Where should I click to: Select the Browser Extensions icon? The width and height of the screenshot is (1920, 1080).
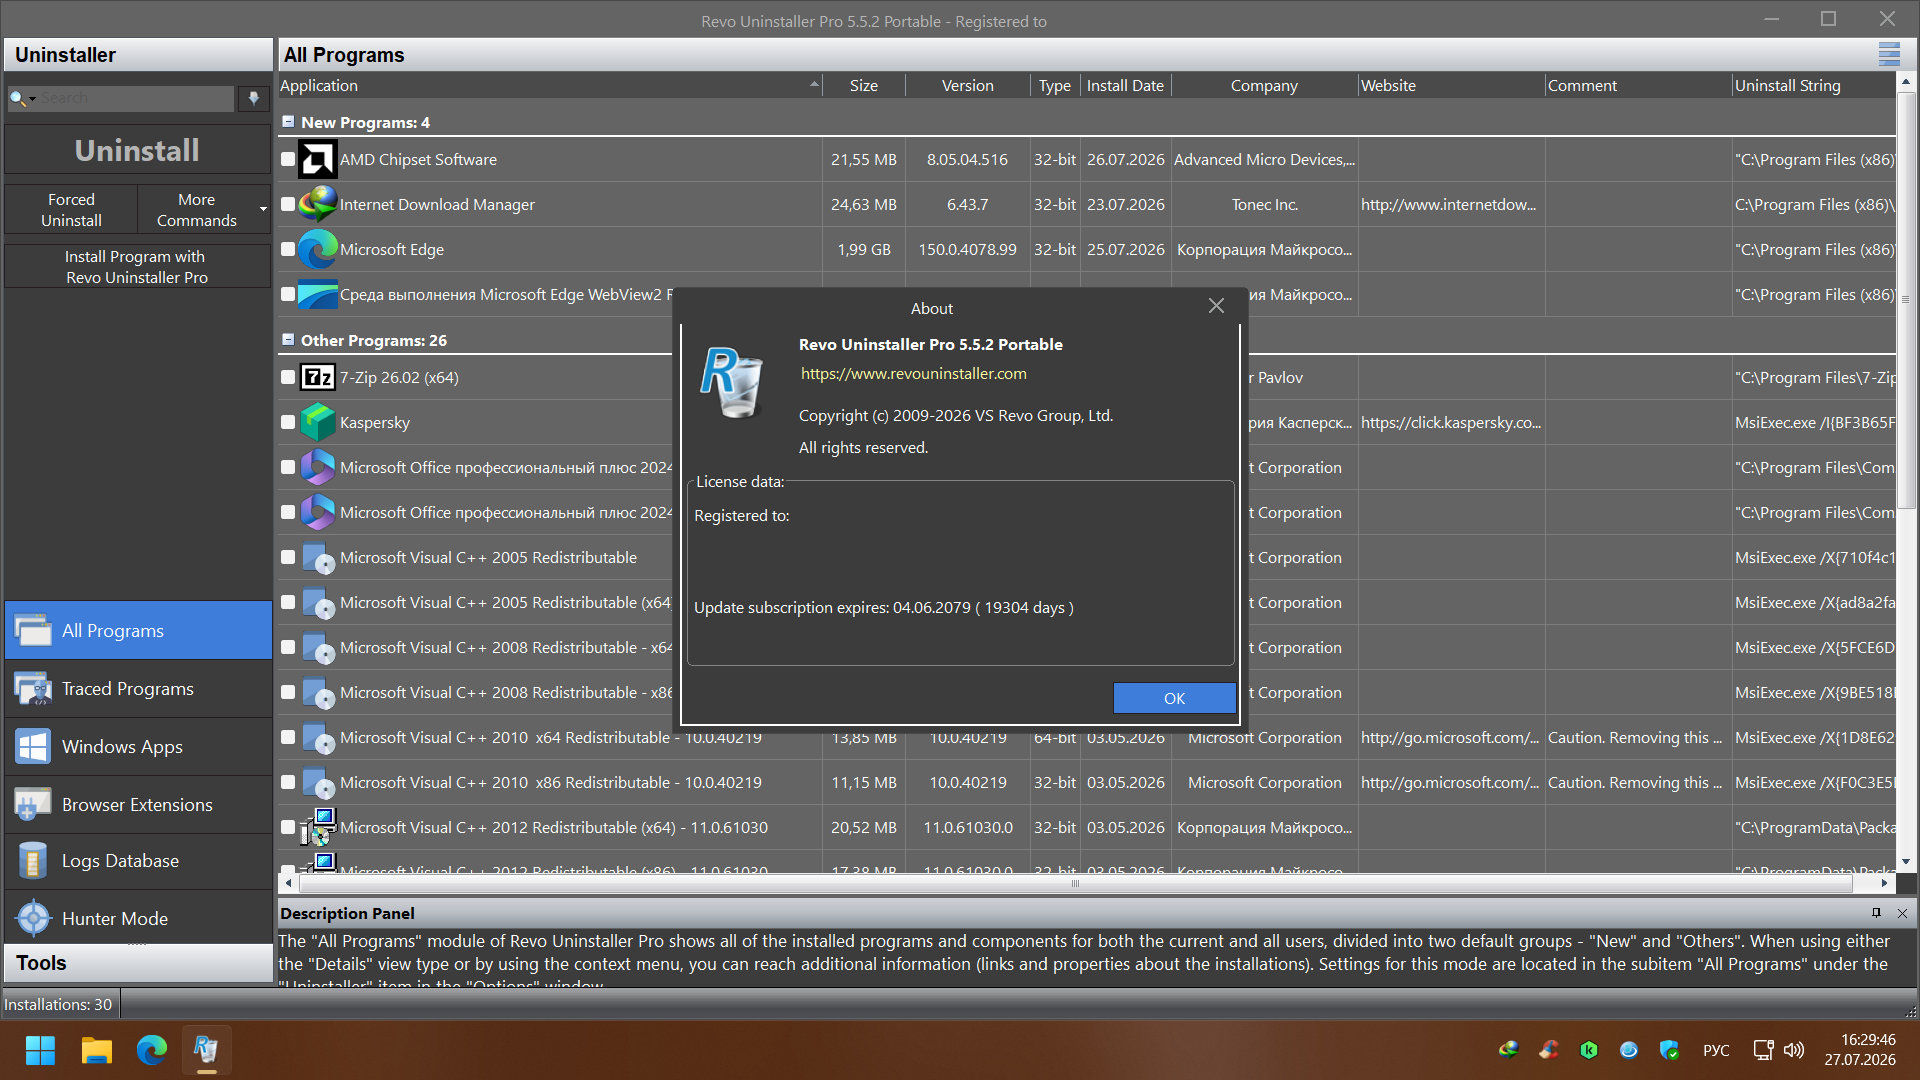coord(33,804)
